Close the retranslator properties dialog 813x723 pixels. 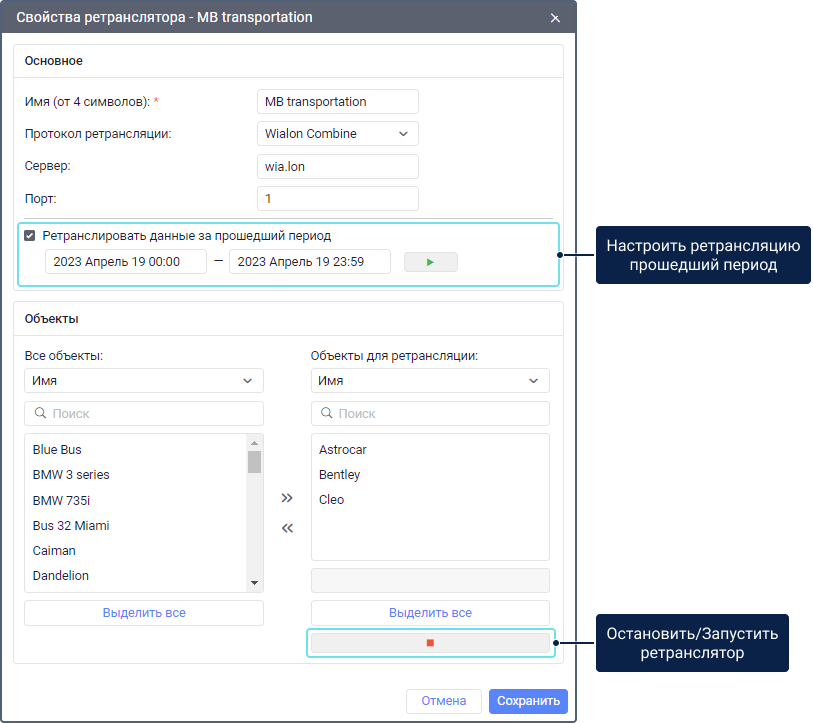tap(555, 18)
